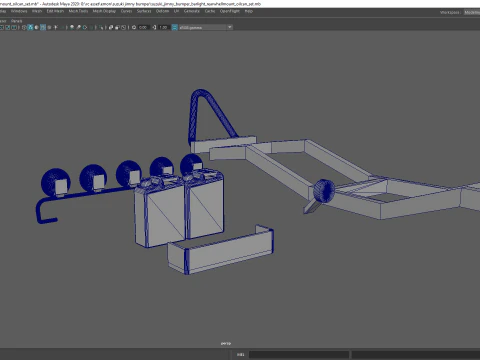
Task: Click the command line input field
Action: coord(299,354)
